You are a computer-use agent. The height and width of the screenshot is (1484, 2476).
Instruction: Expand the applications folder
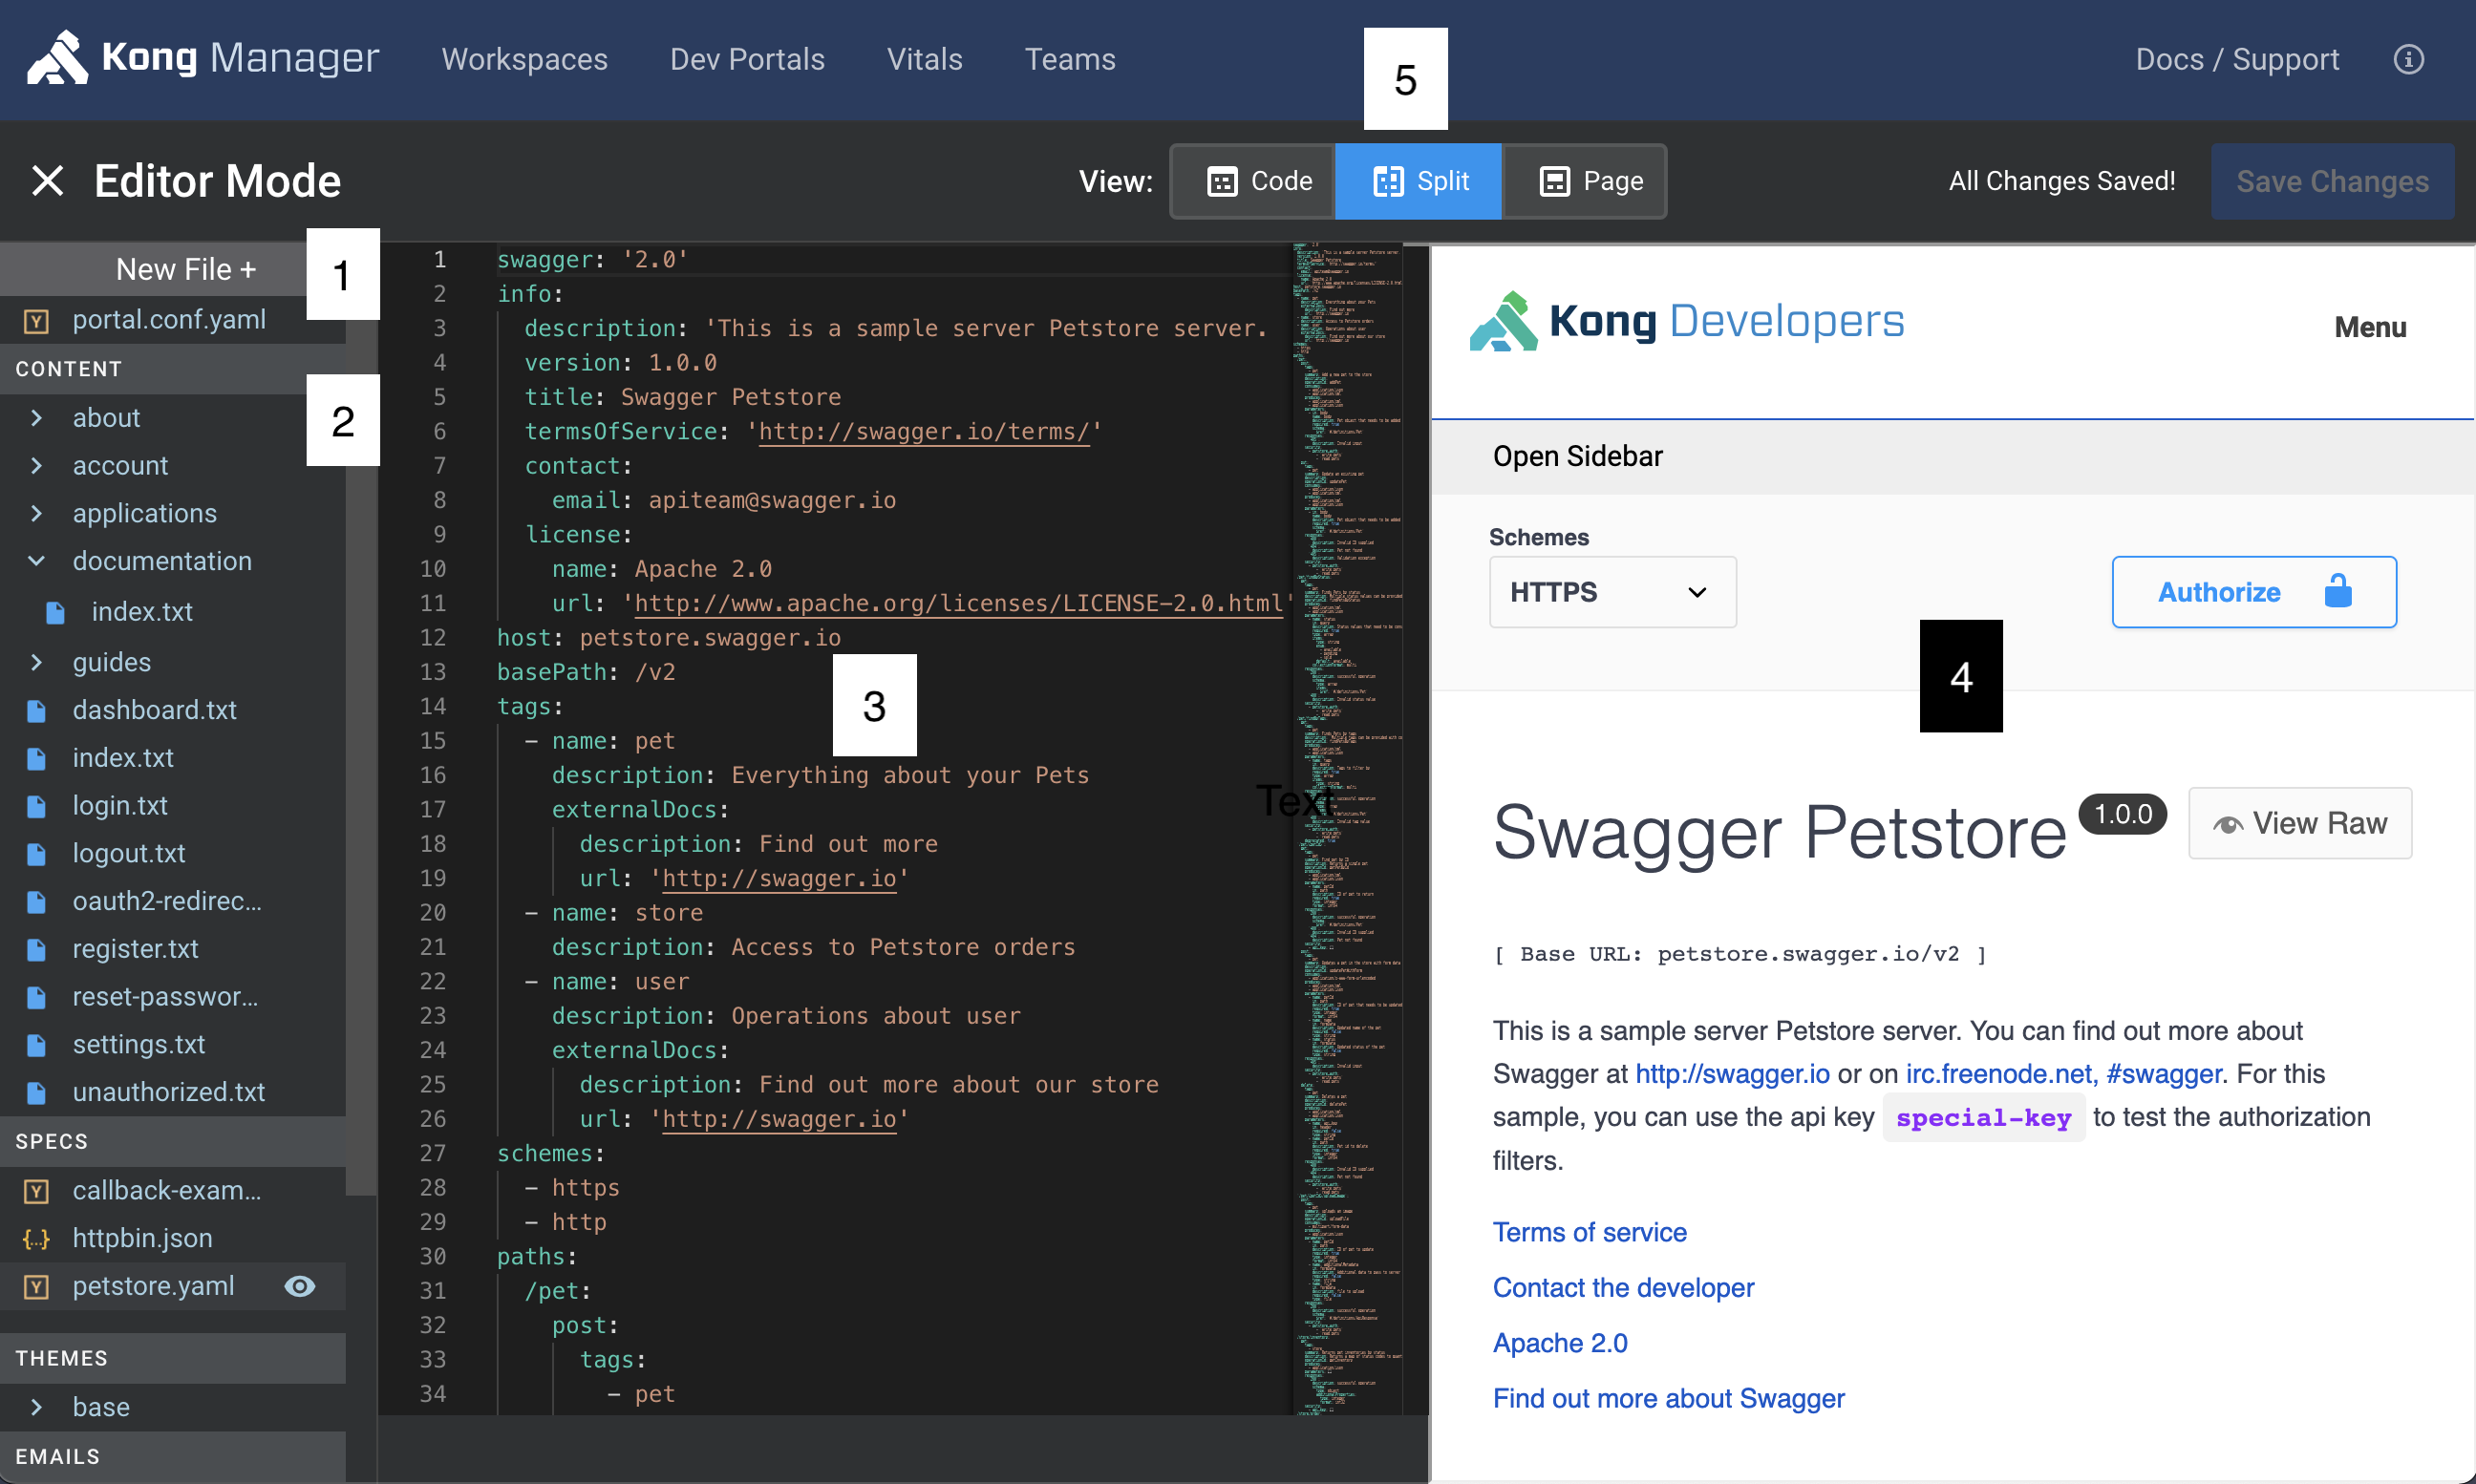point(36,513)
